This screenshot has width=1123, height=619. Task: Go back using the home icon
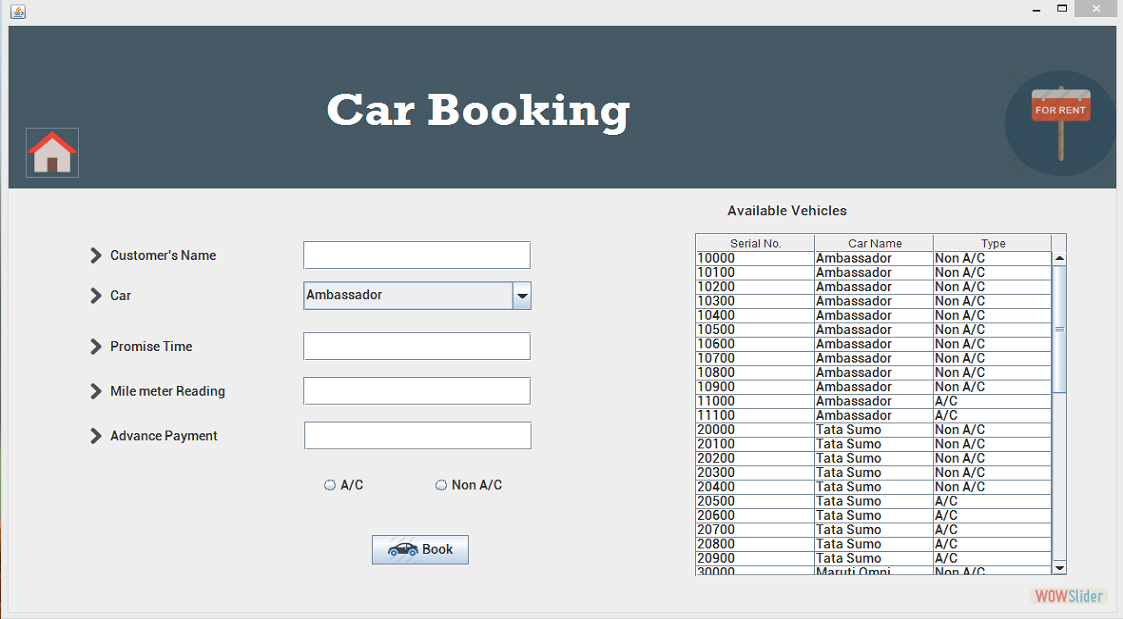pyautogui.click(x=52, y=153)
